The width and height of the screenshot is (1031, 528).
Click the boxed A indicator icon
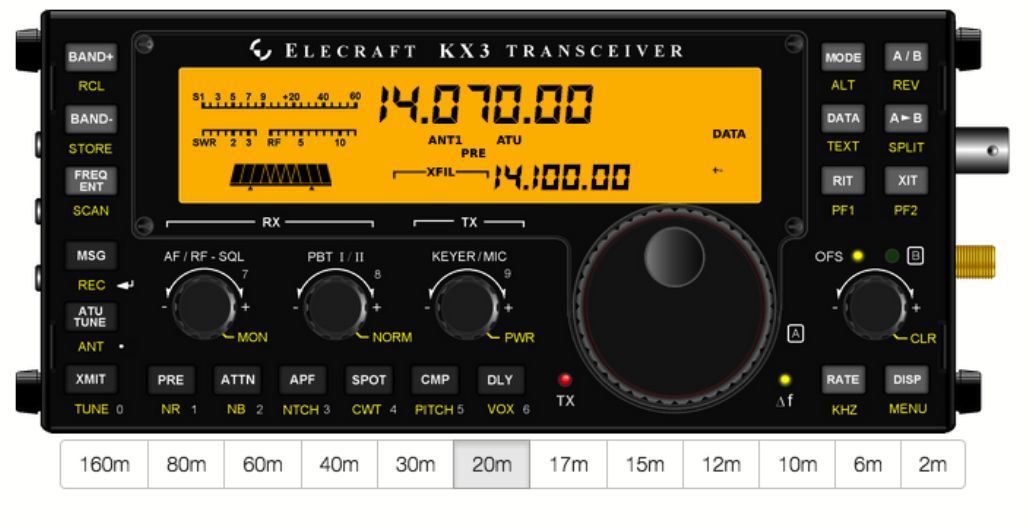coord(795,333)
